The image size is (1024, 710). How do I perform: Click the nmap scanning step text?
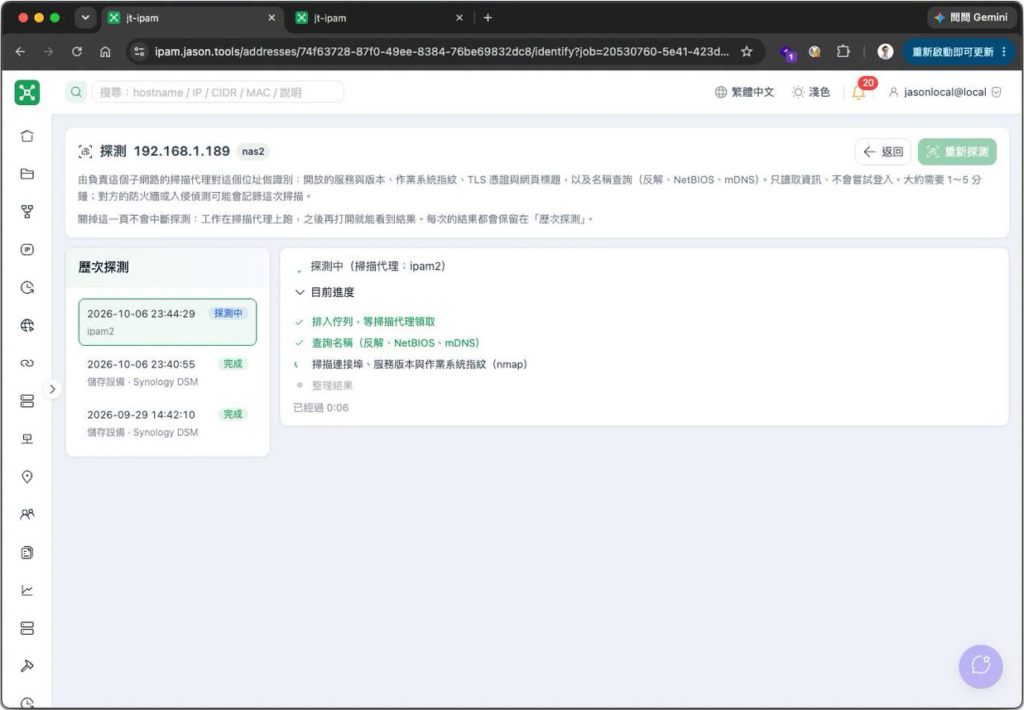pyautogui.click(x=419, y=364)
